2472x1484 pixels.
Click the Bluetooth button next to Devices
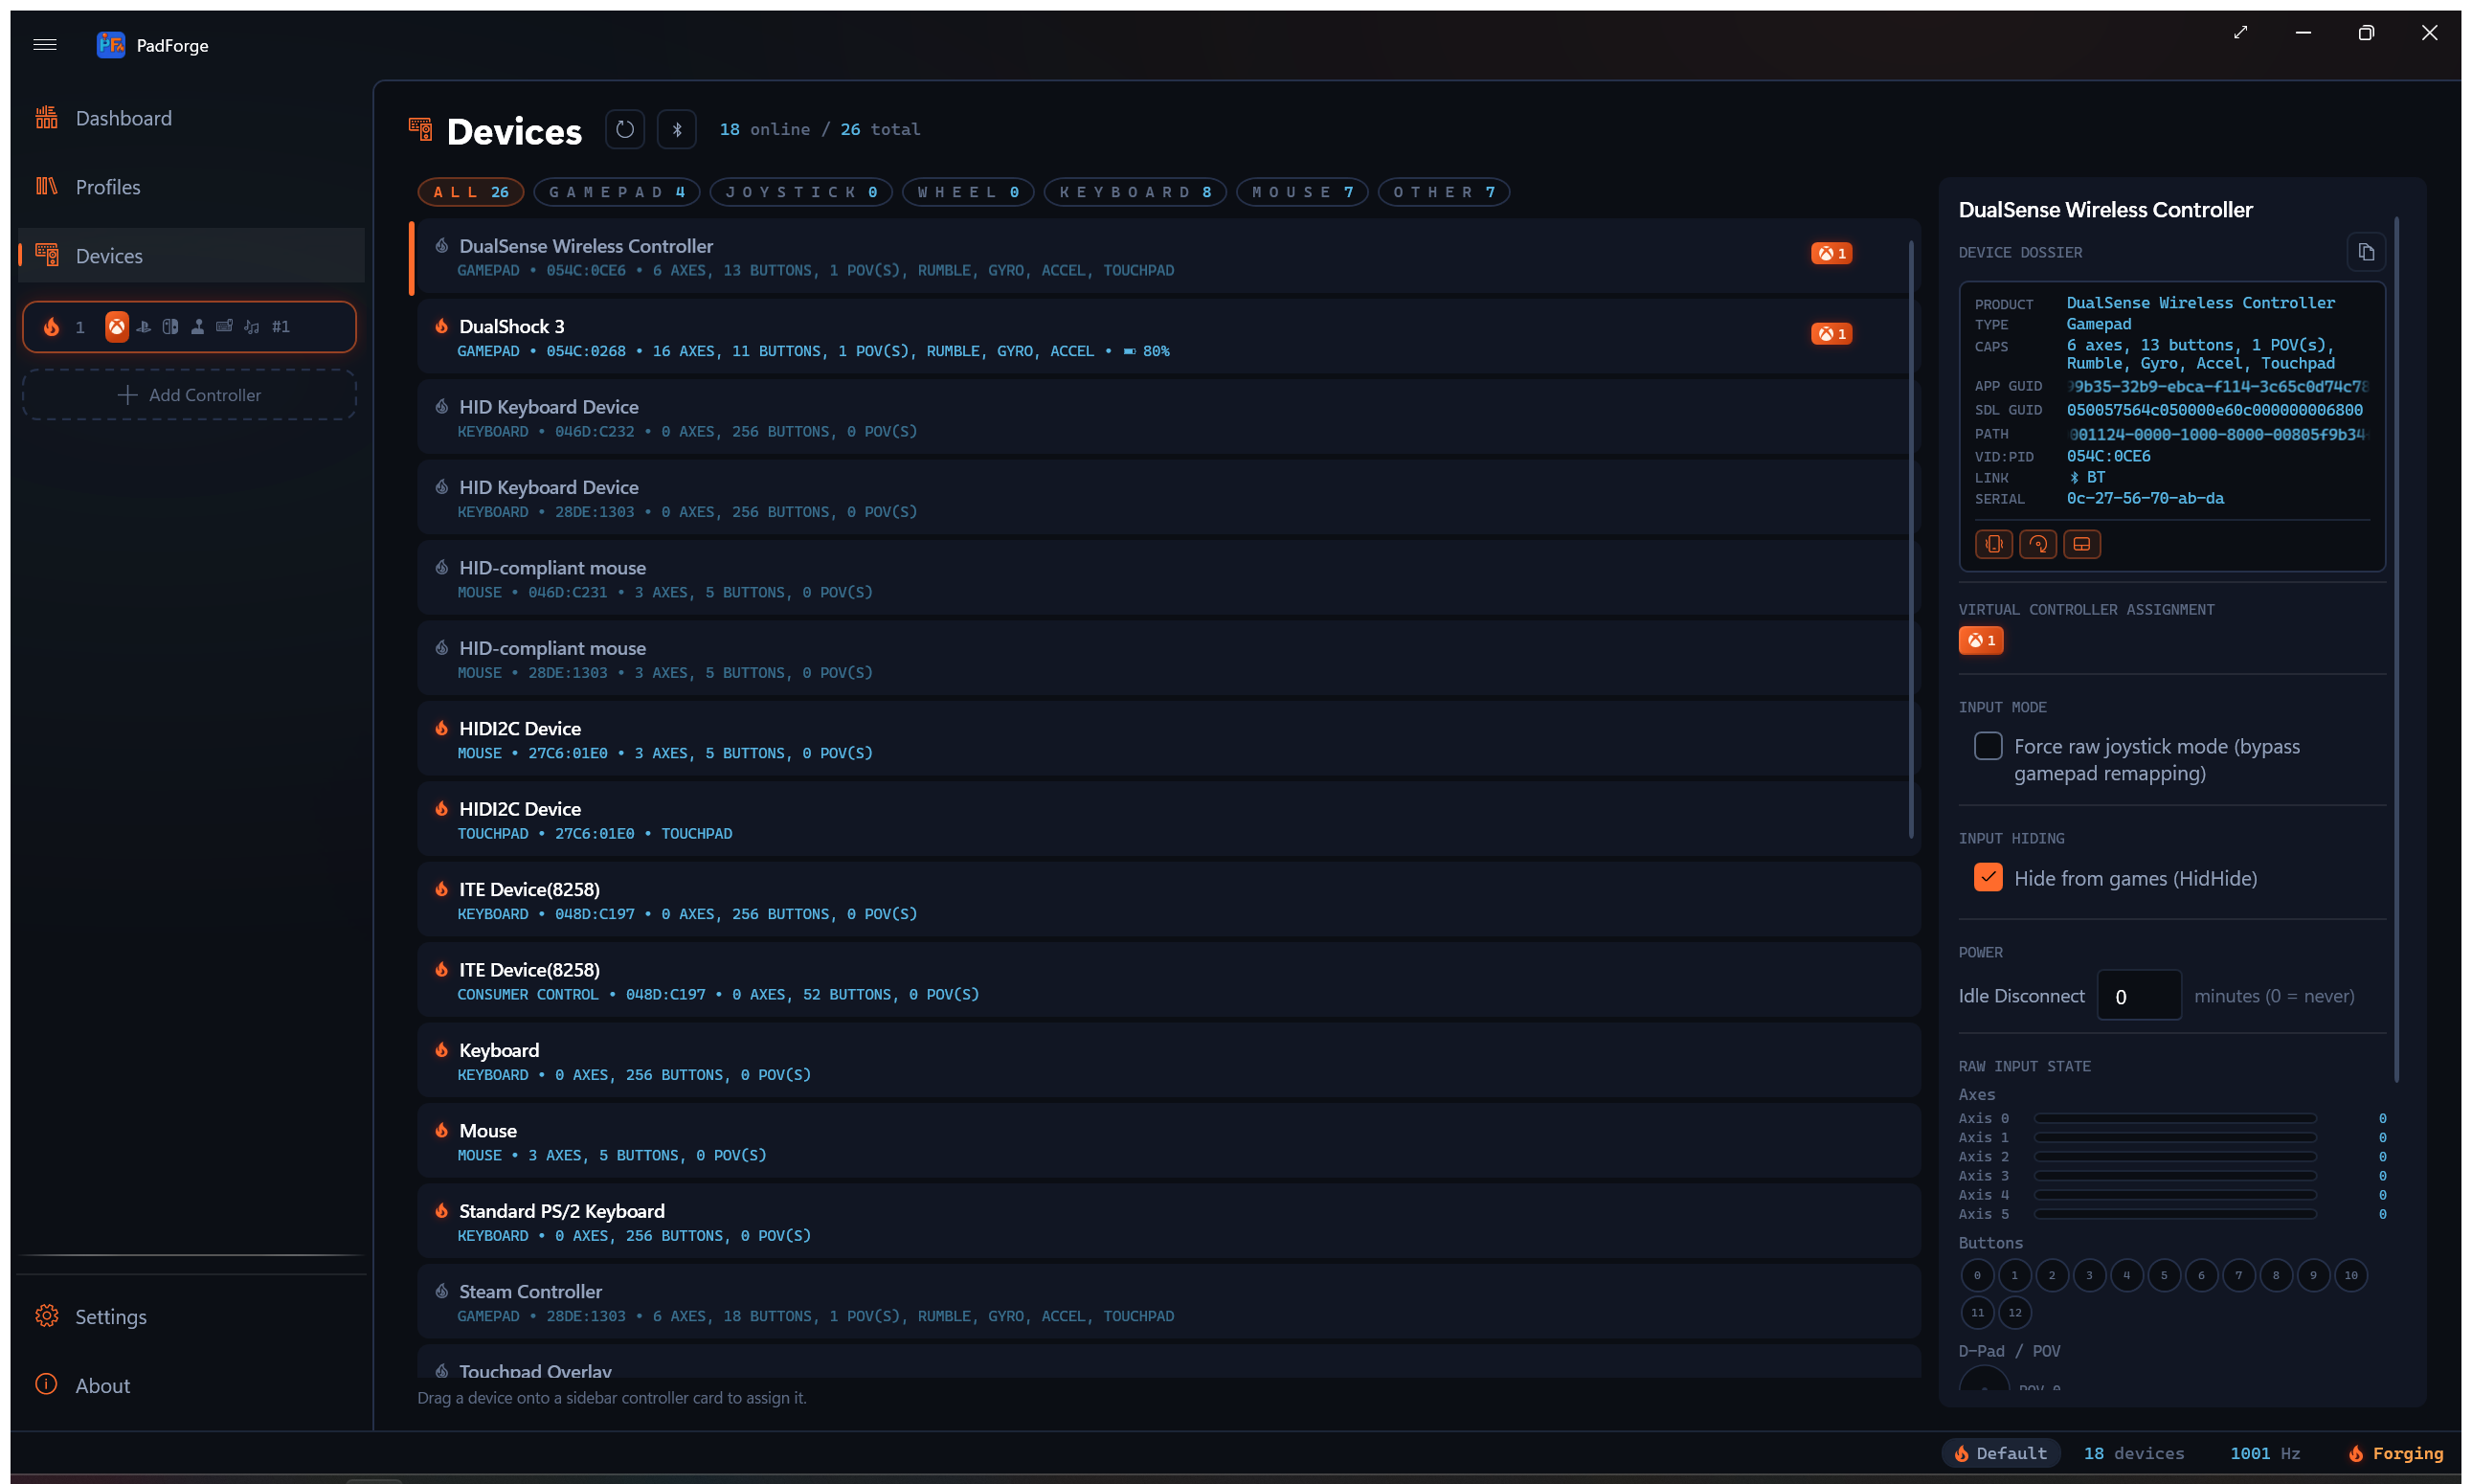pyautogui.click(x=677, y=129)
